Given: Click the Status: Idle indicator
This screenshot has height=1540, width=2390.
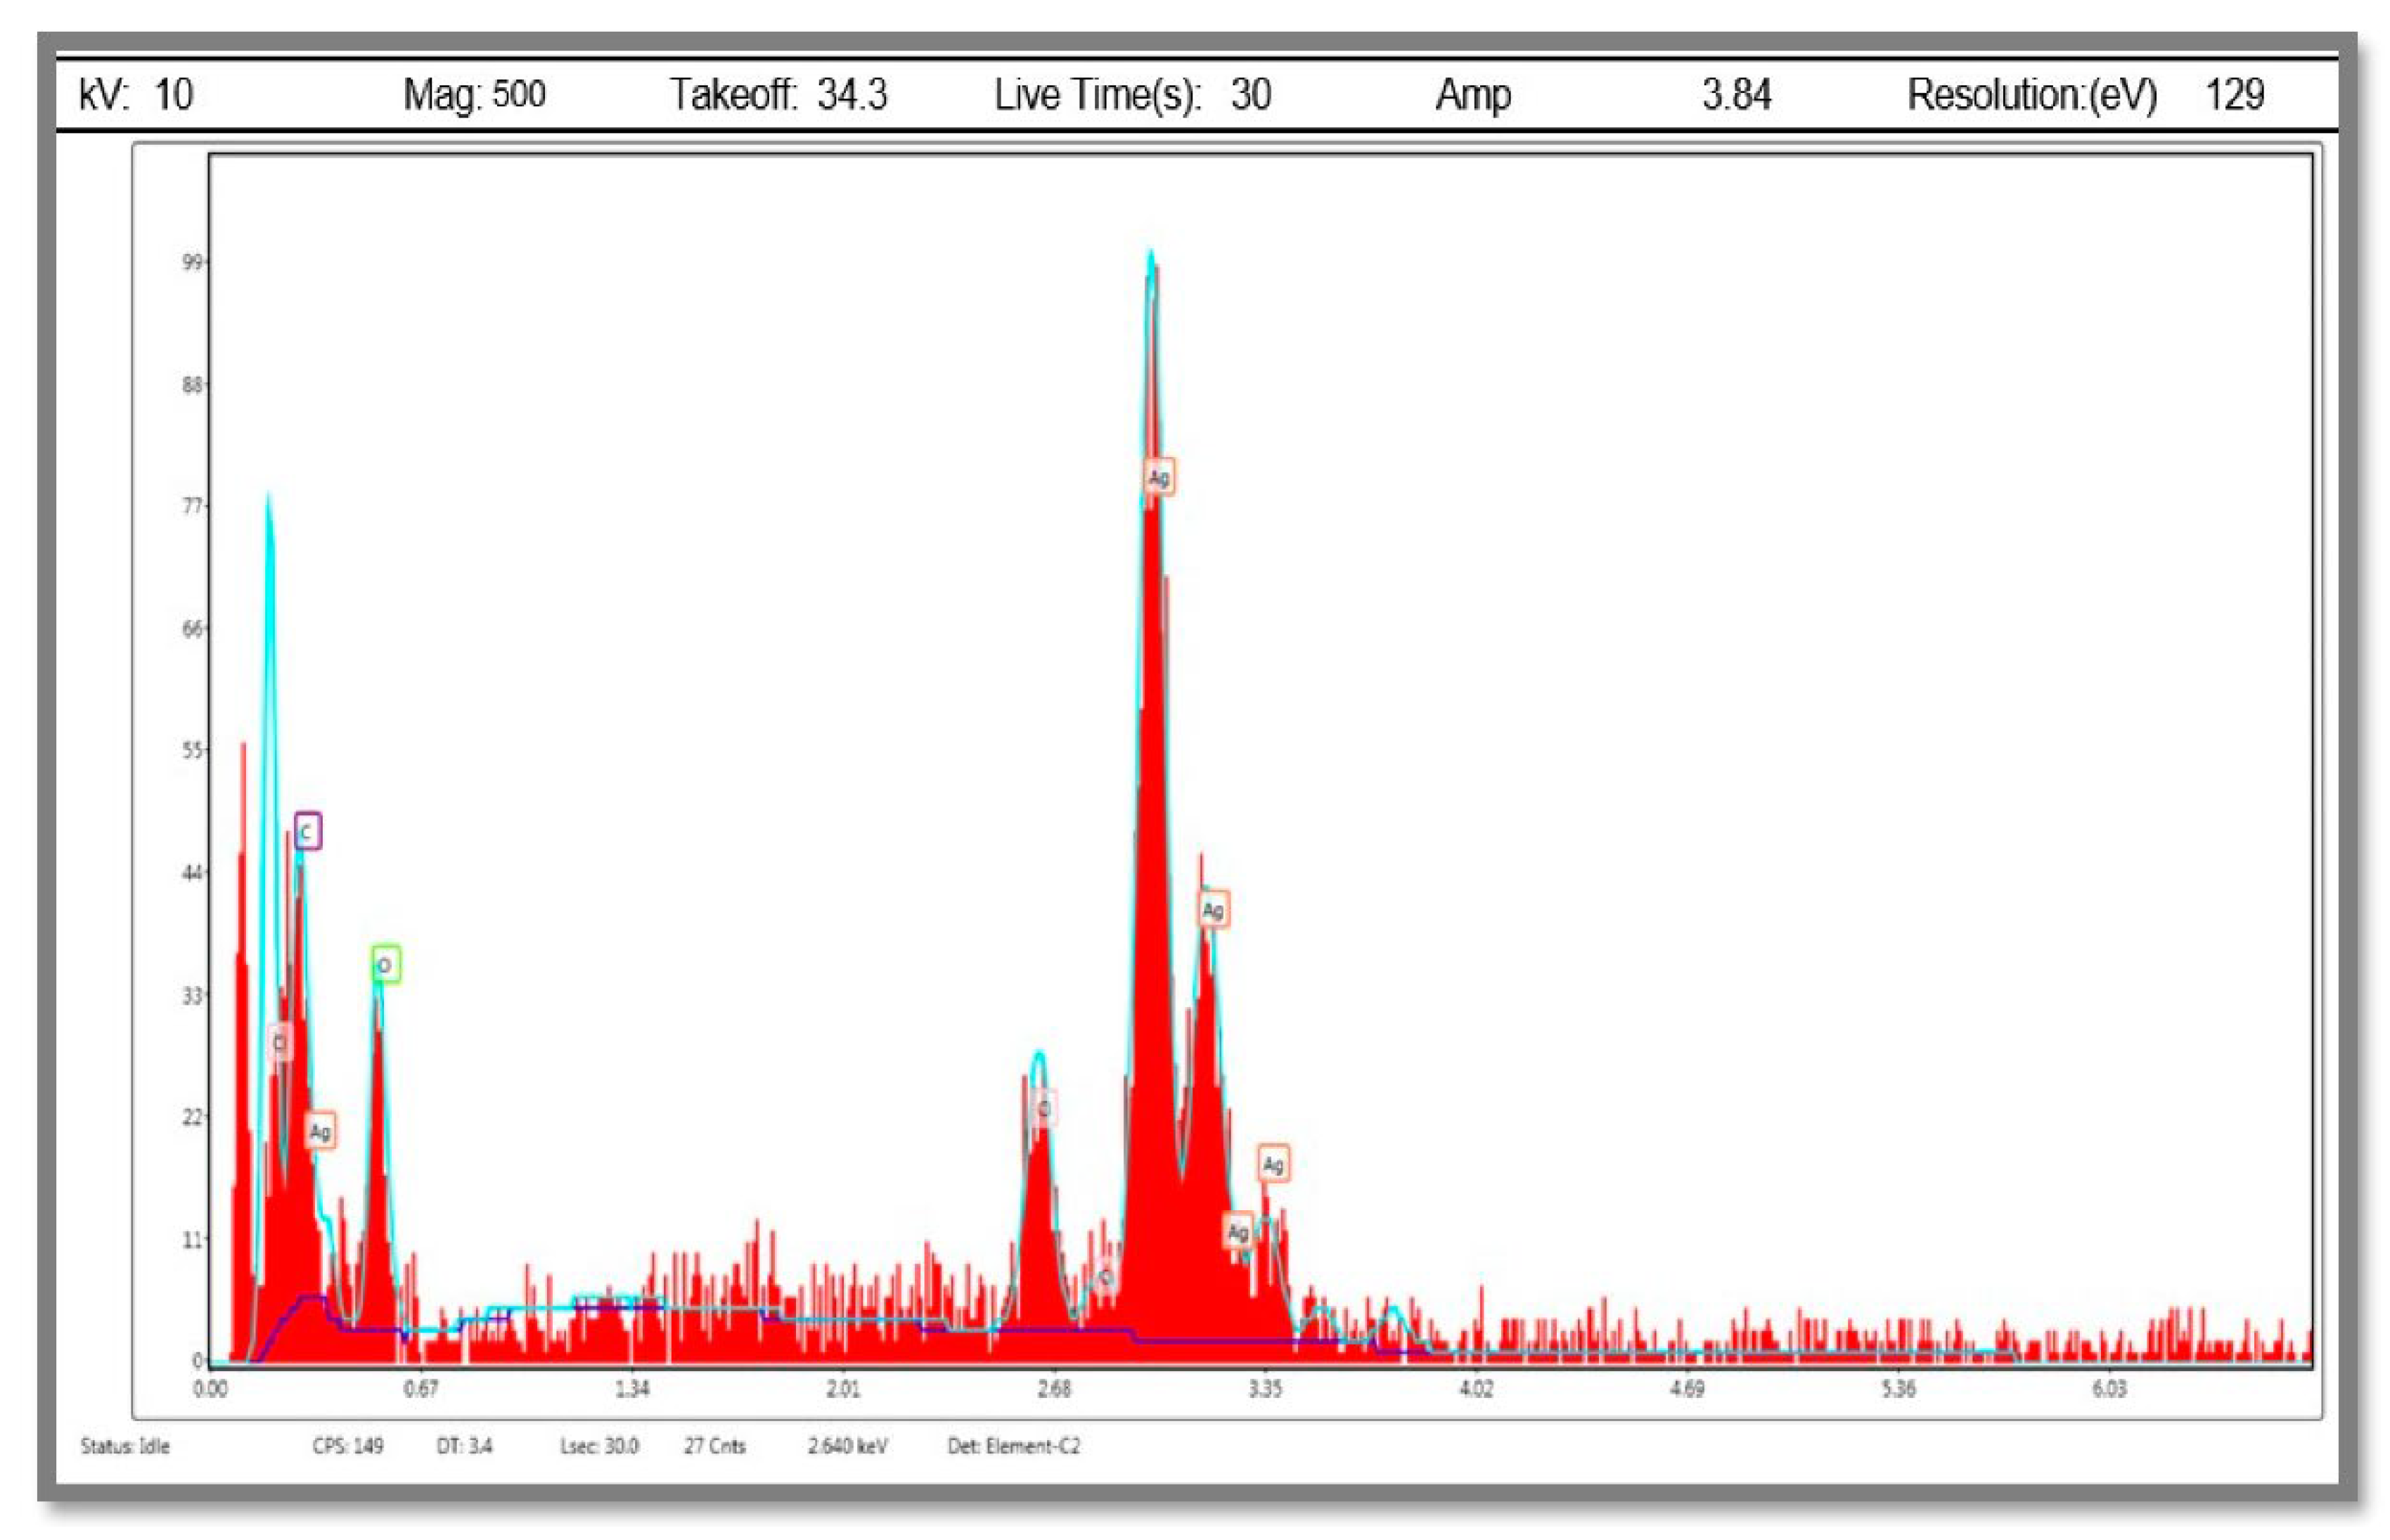Looking at the screenshot, I should 125,1446.
